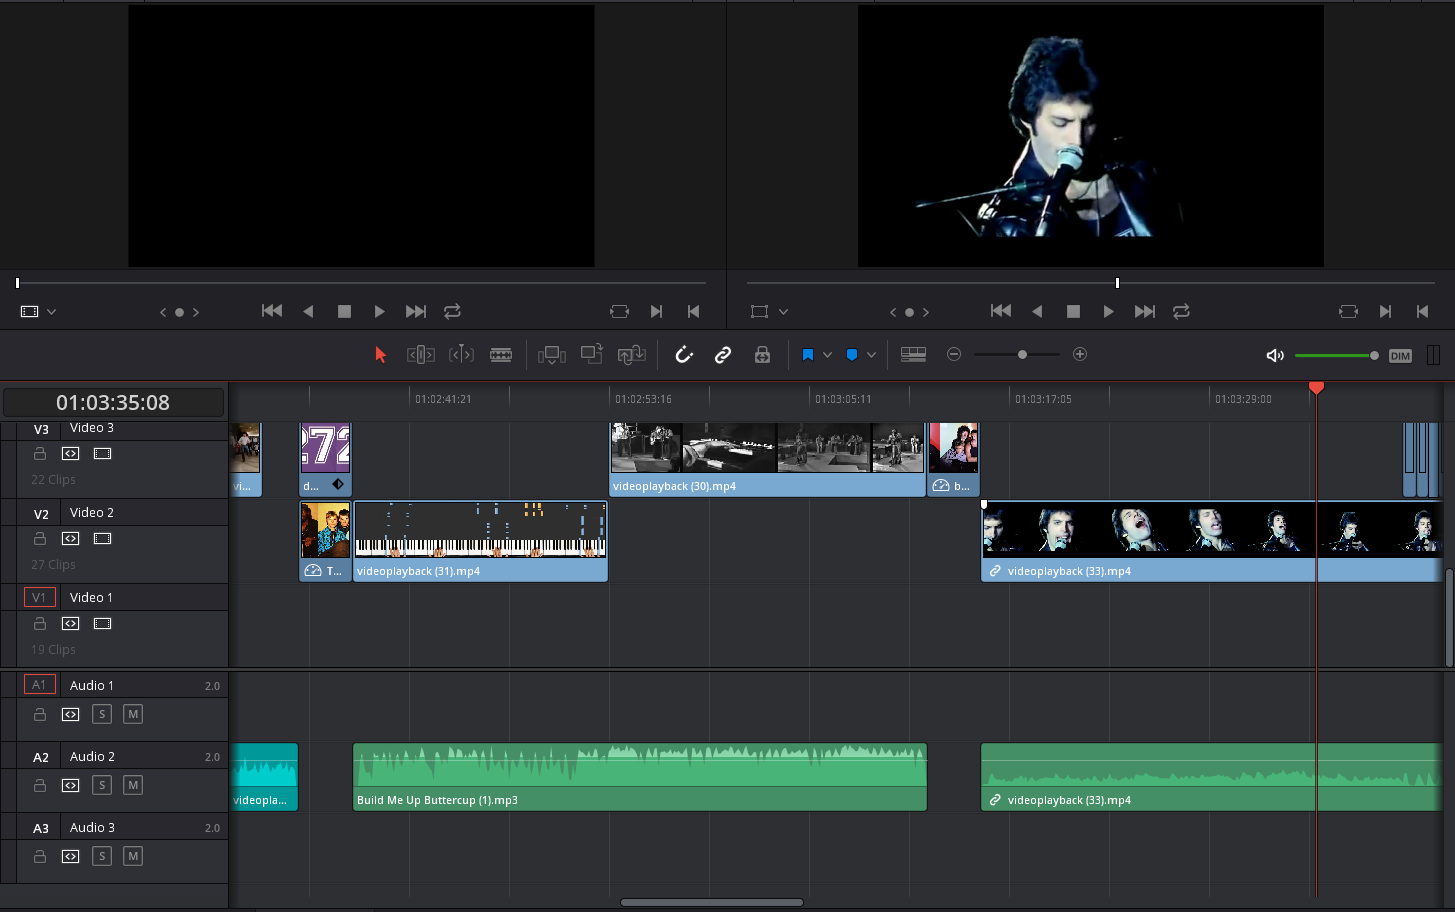Toggle snapping with the magnet icon
The height and width of the screenshot is (912, 1455).
coord(683,354)
